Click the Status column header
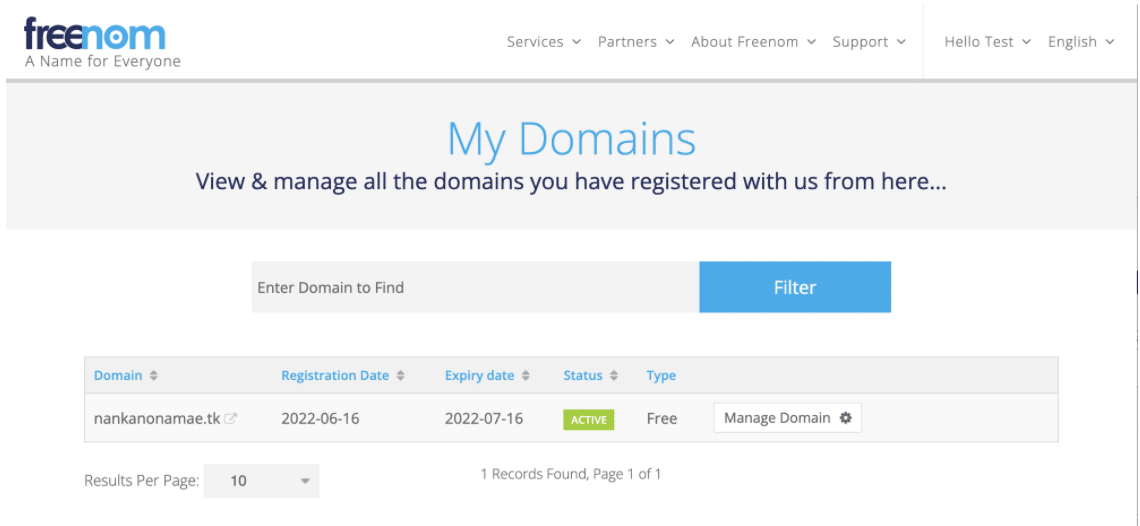The image size is (1140, 526). (x=583, y=376)
